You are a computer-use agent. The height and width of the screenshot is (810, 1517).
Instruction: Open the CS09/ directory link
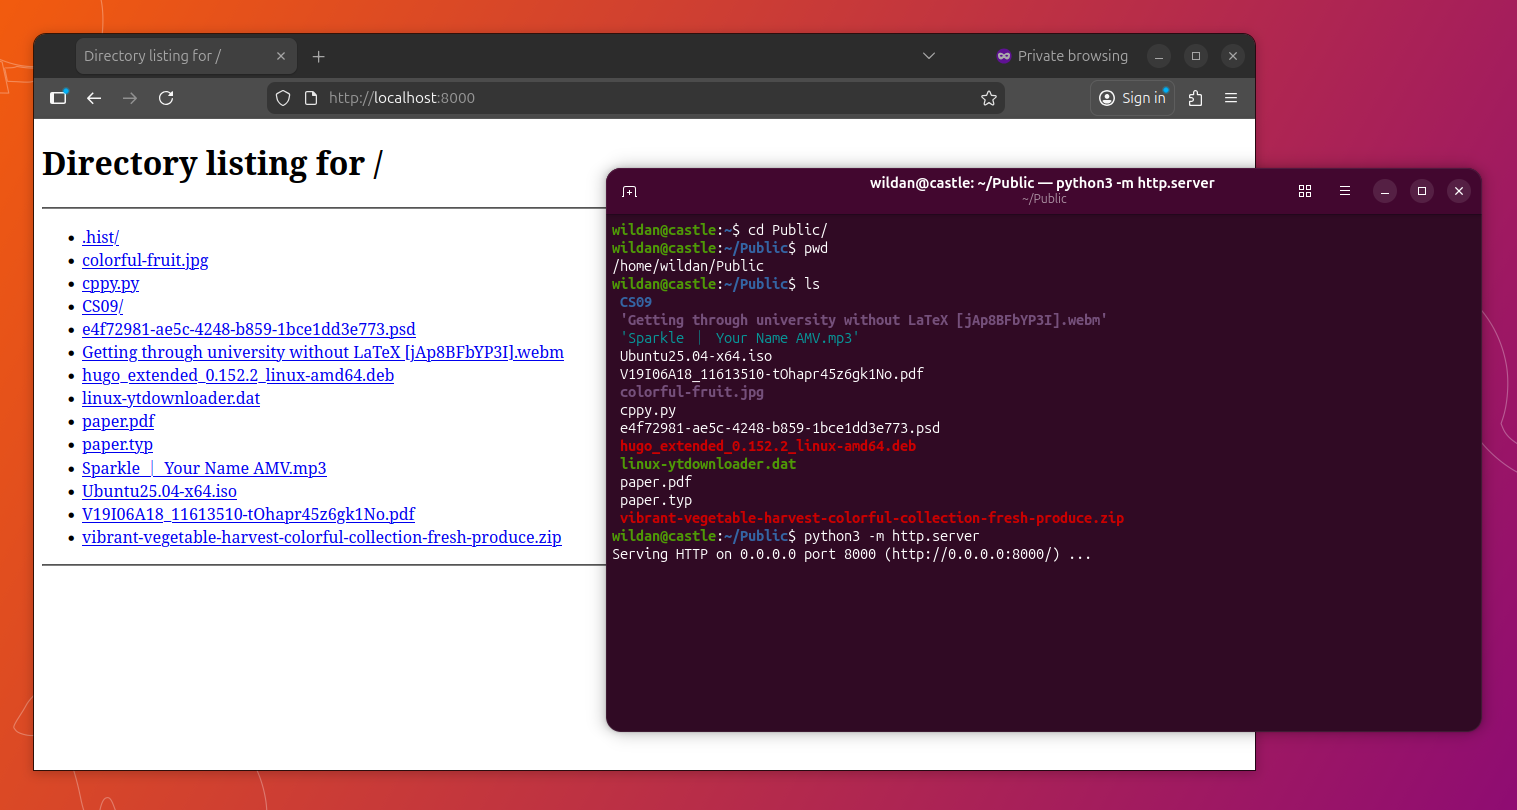pyautogui.click(x=102, y=306)
